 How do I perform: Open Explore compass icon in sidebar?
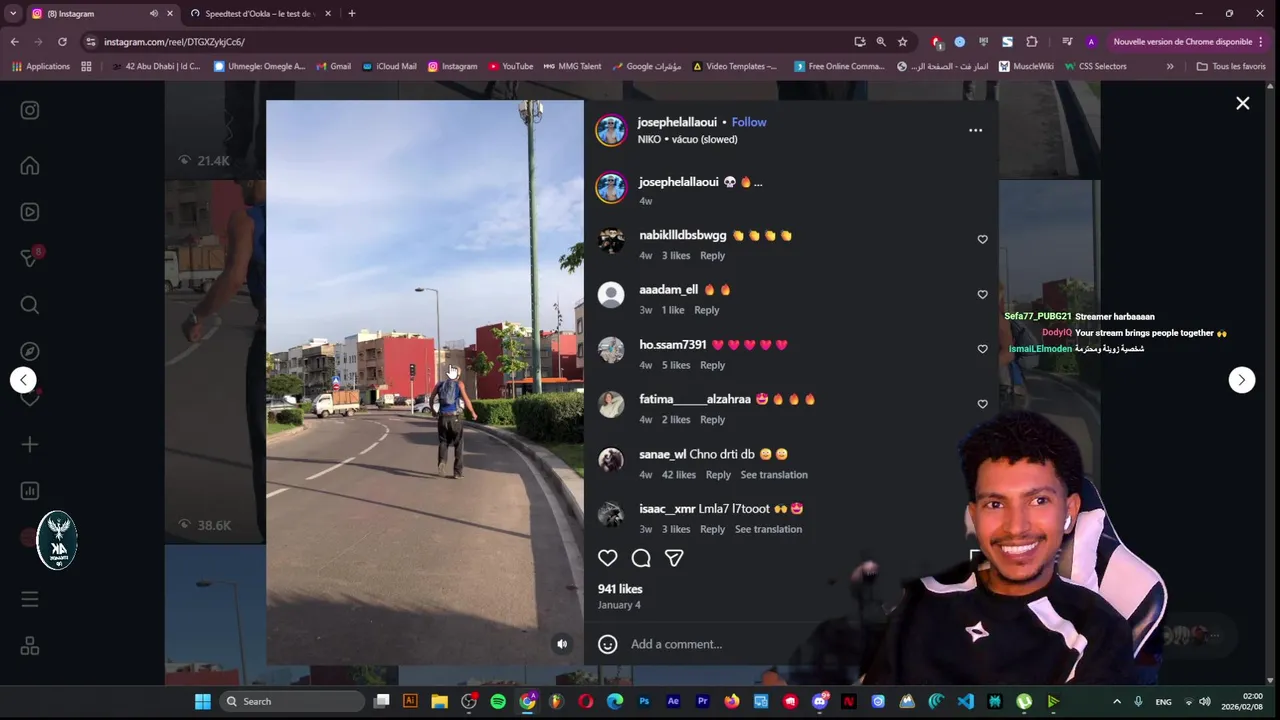(x=30, y=351)
